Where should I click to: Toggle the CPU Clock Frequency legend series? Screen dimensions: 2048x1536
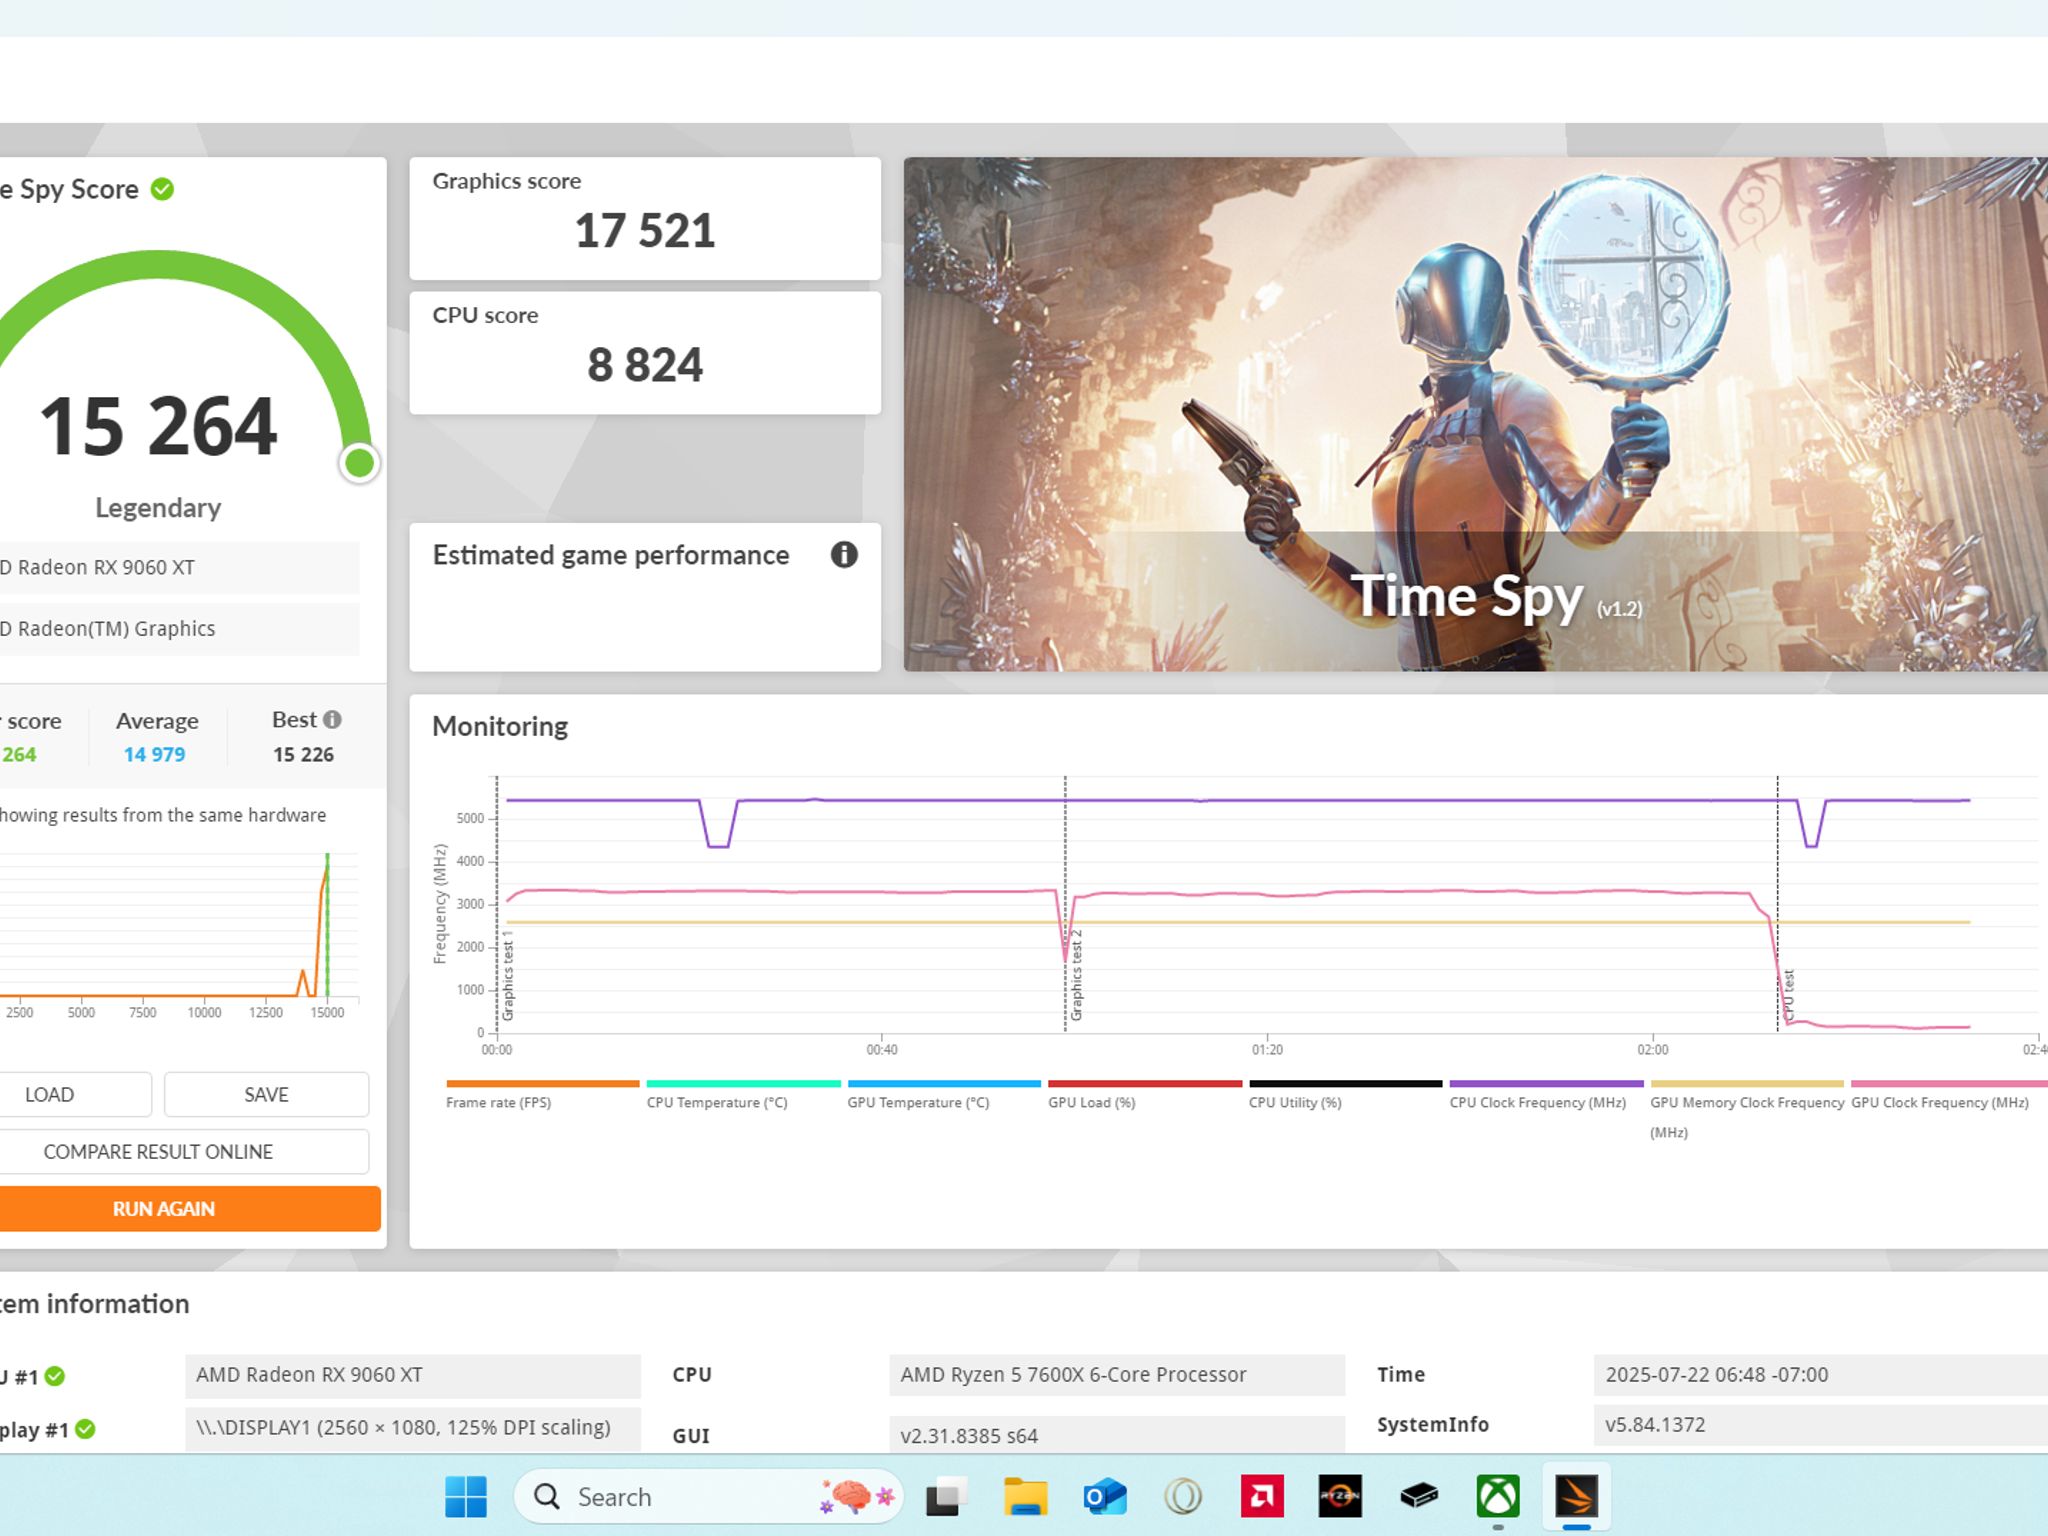tap(1546, 1095)
